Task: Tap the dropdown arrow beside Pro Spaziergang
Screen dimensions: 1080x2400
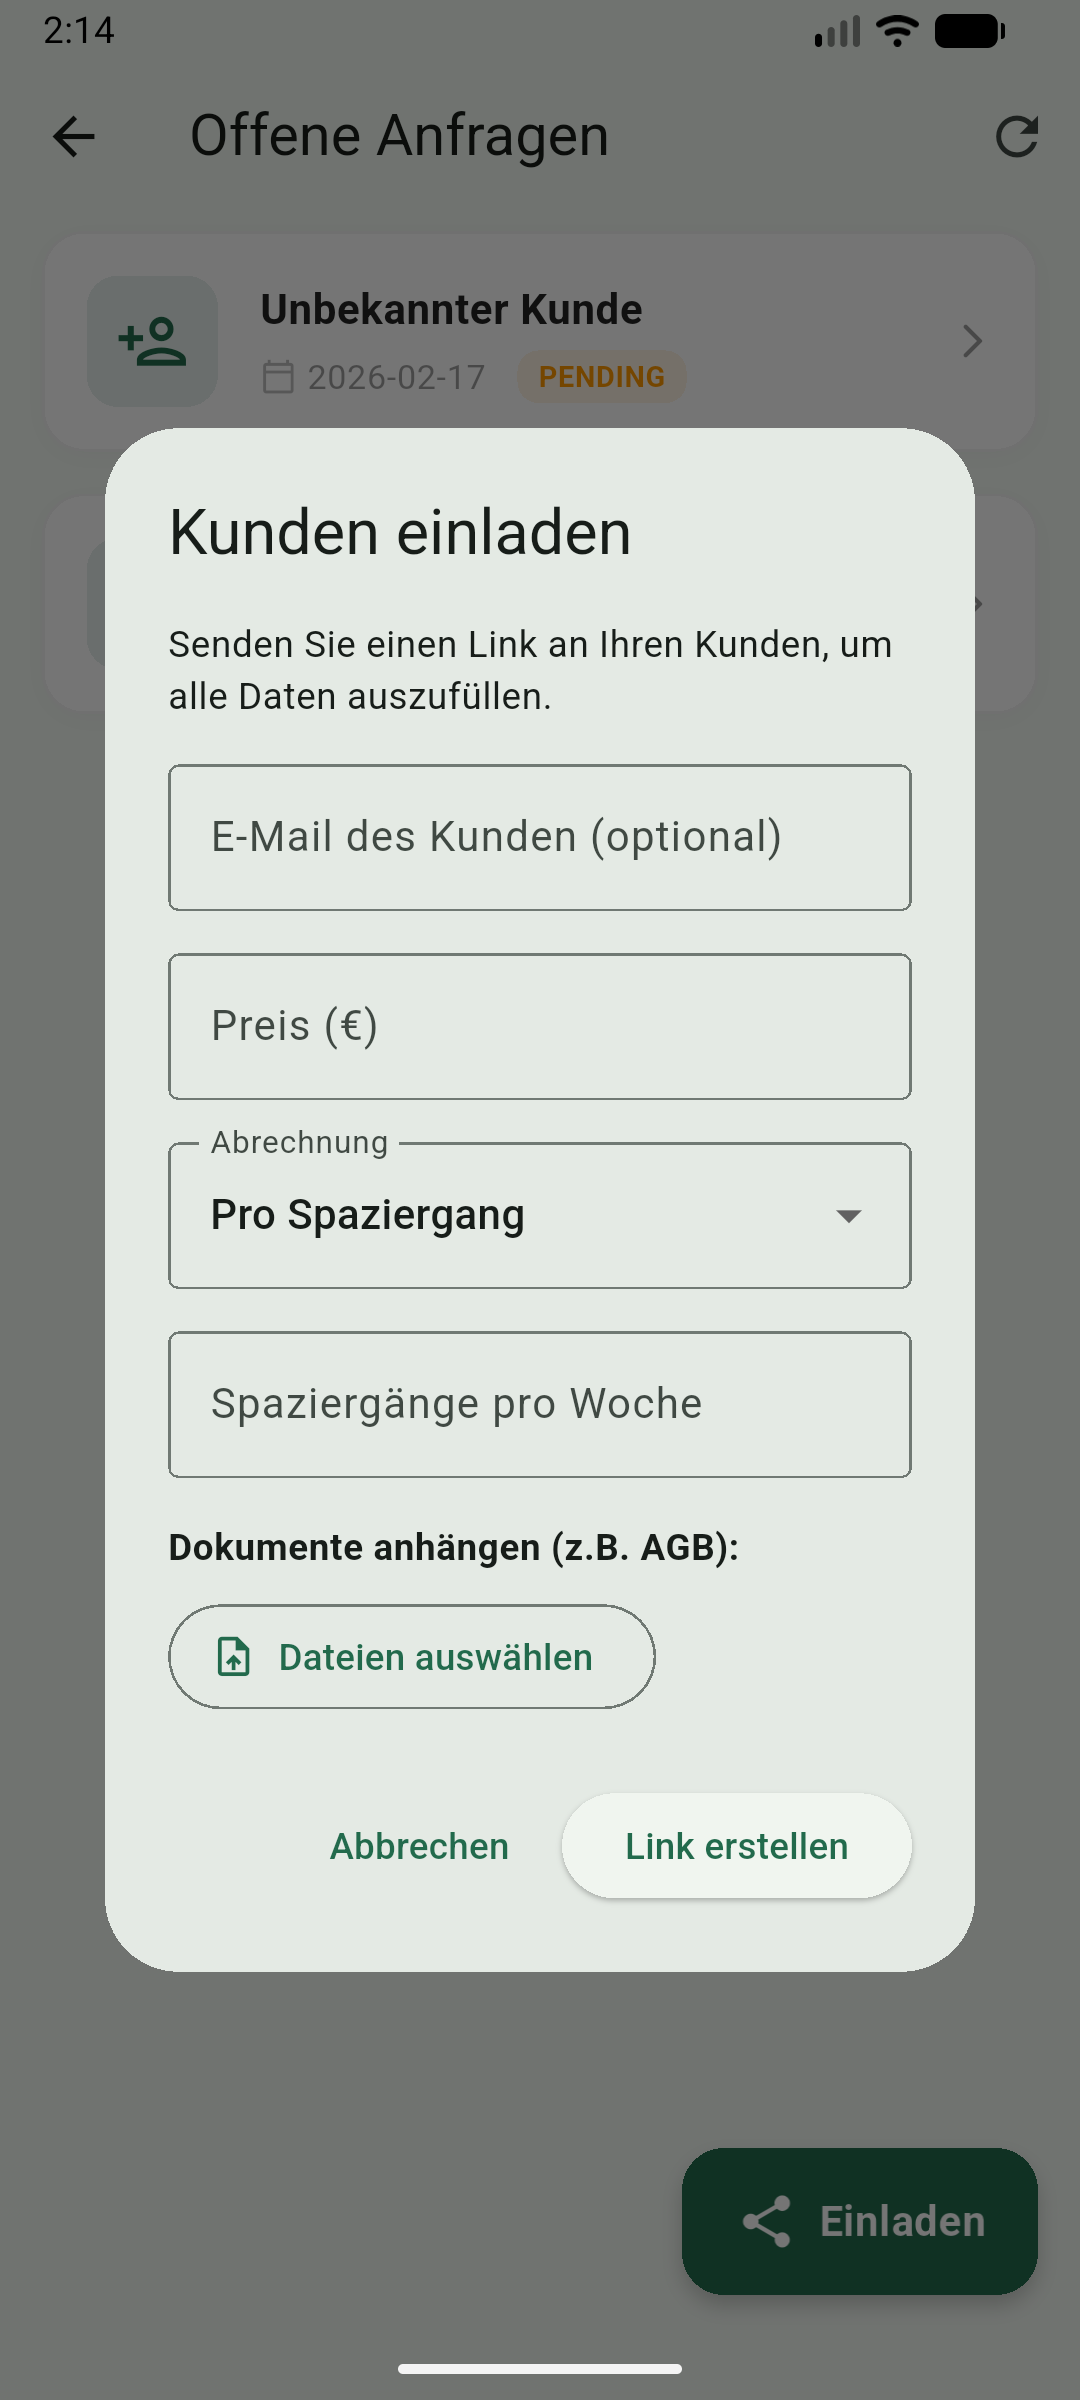Action: (848, 1218)
